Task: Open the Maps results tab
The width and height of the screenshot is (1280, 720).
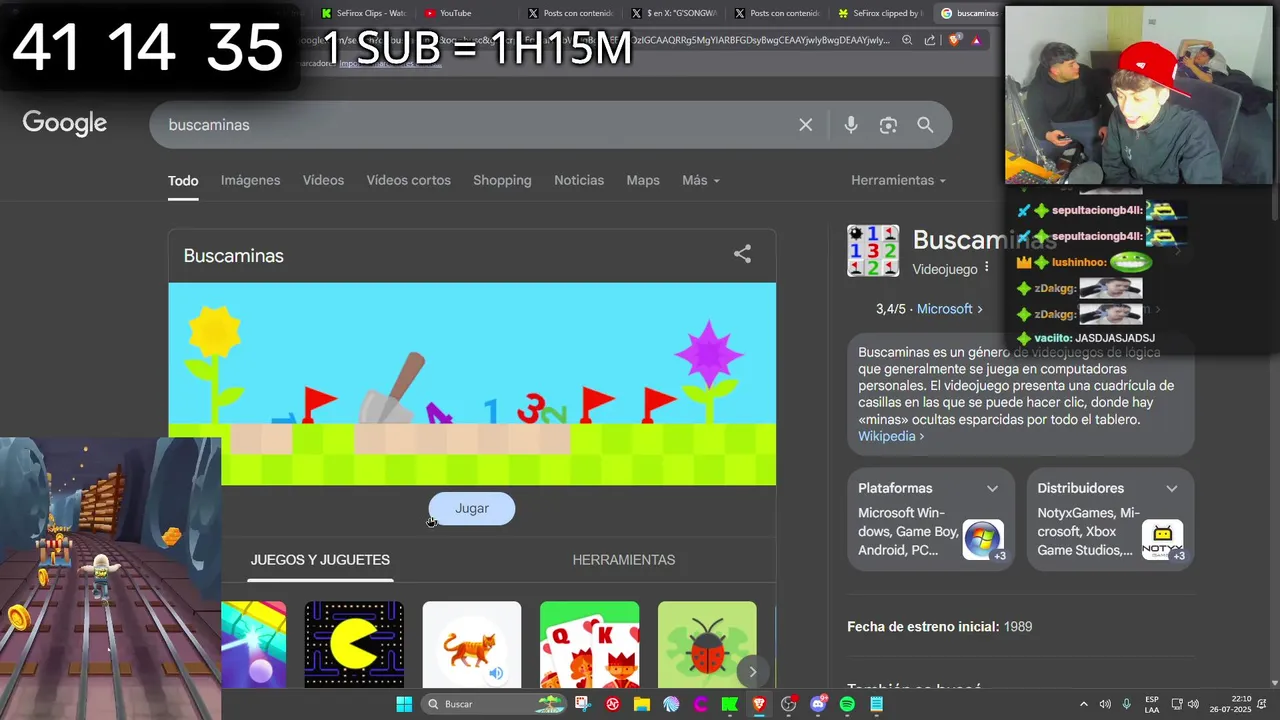Action: [643, 180]
